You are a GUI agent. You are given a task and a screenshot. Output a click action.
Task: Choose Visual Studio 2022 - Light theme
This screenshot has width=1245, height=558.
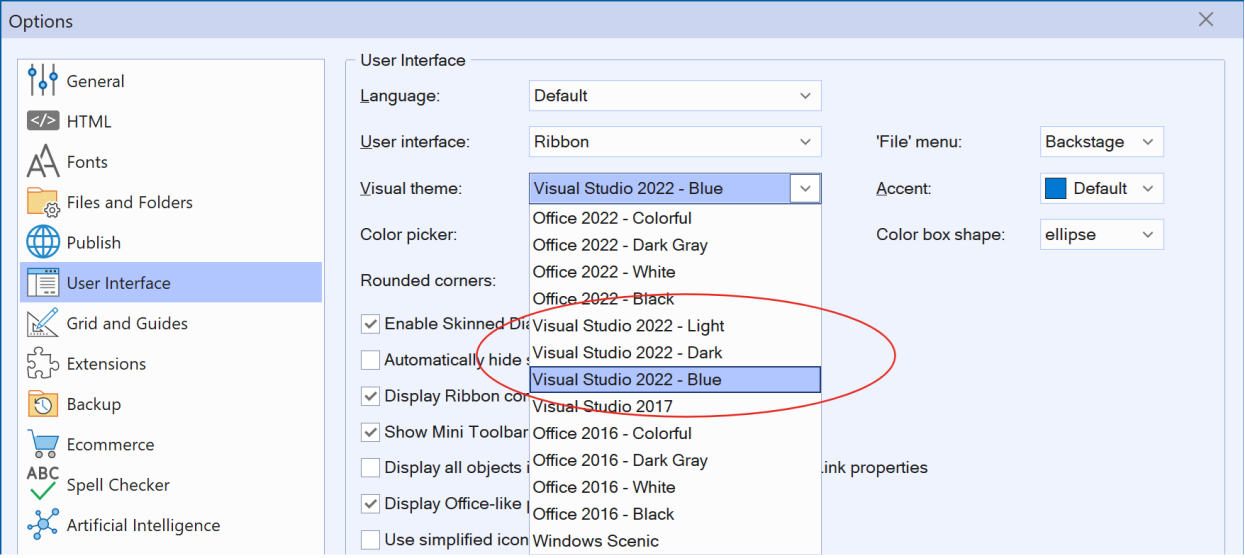(x=675, y=326)
